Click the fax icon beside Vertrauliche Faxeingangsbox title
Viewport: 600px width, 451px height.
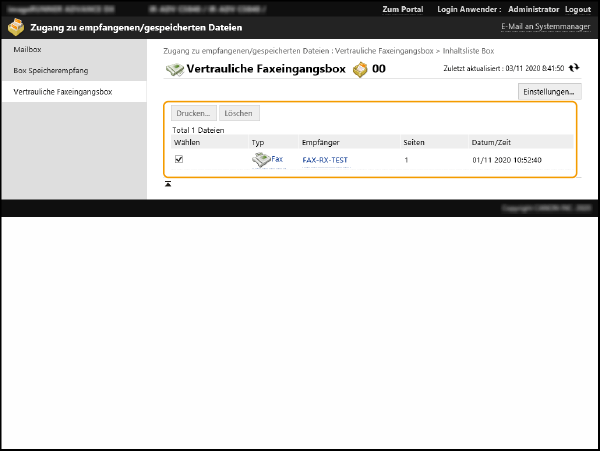tap(175, 69)
